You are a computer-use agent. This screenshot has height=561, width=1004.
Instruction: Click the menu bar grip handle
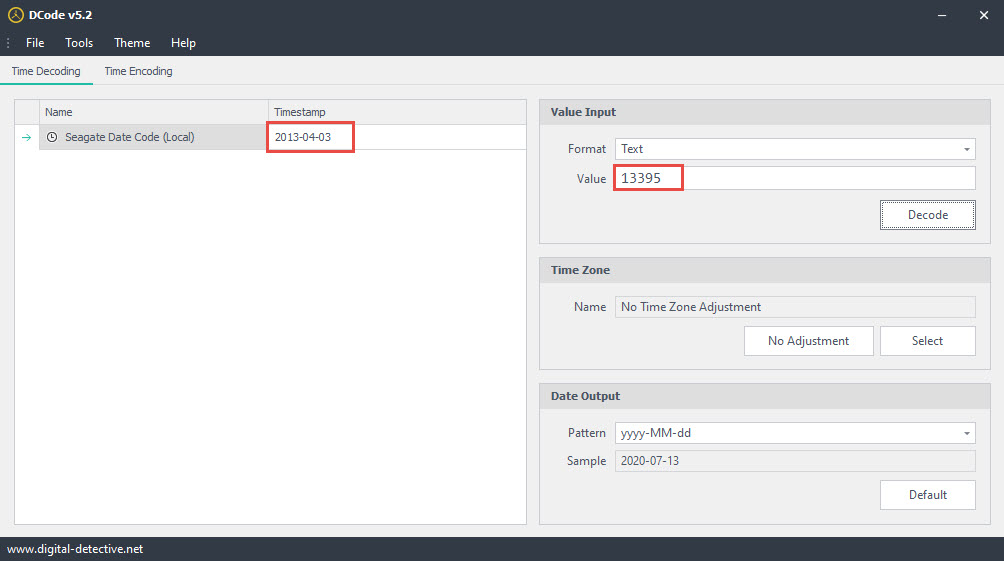click(8, 43)
